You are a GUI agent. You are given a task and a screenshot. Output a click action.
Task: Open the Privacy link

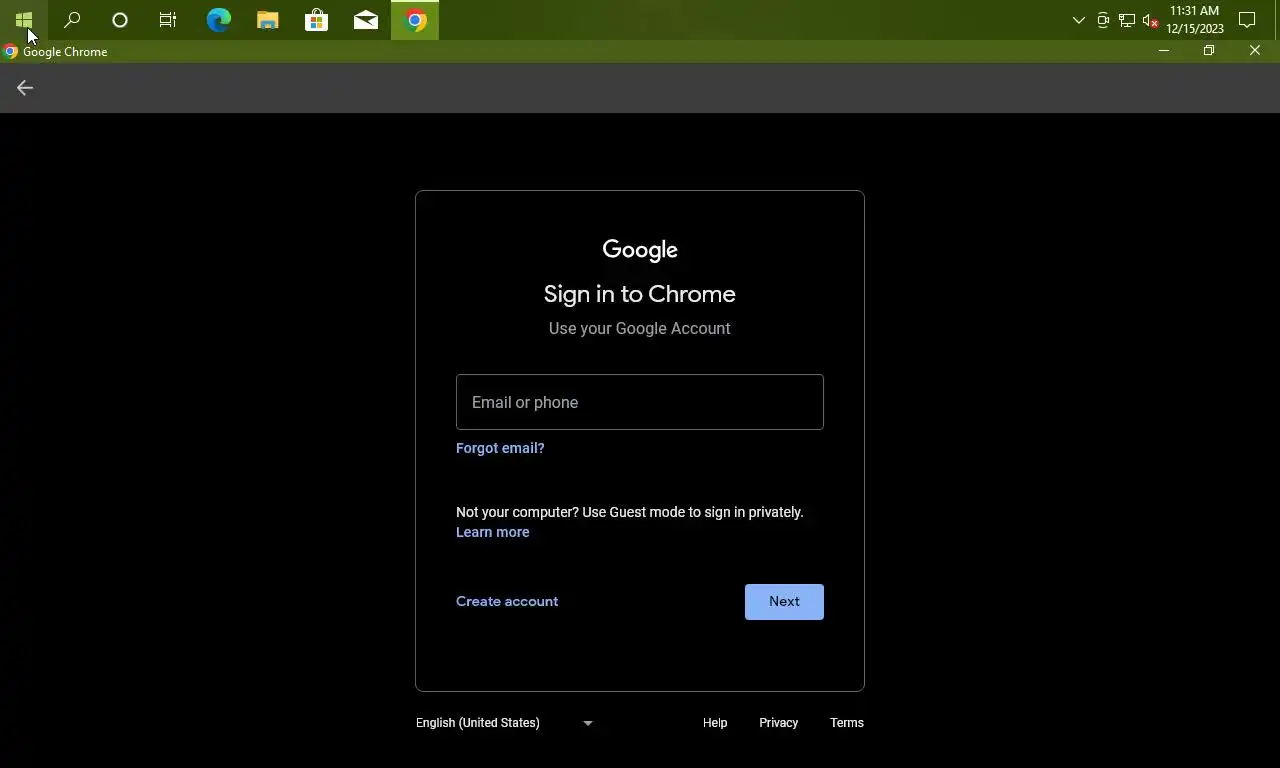tap(778, 723)
